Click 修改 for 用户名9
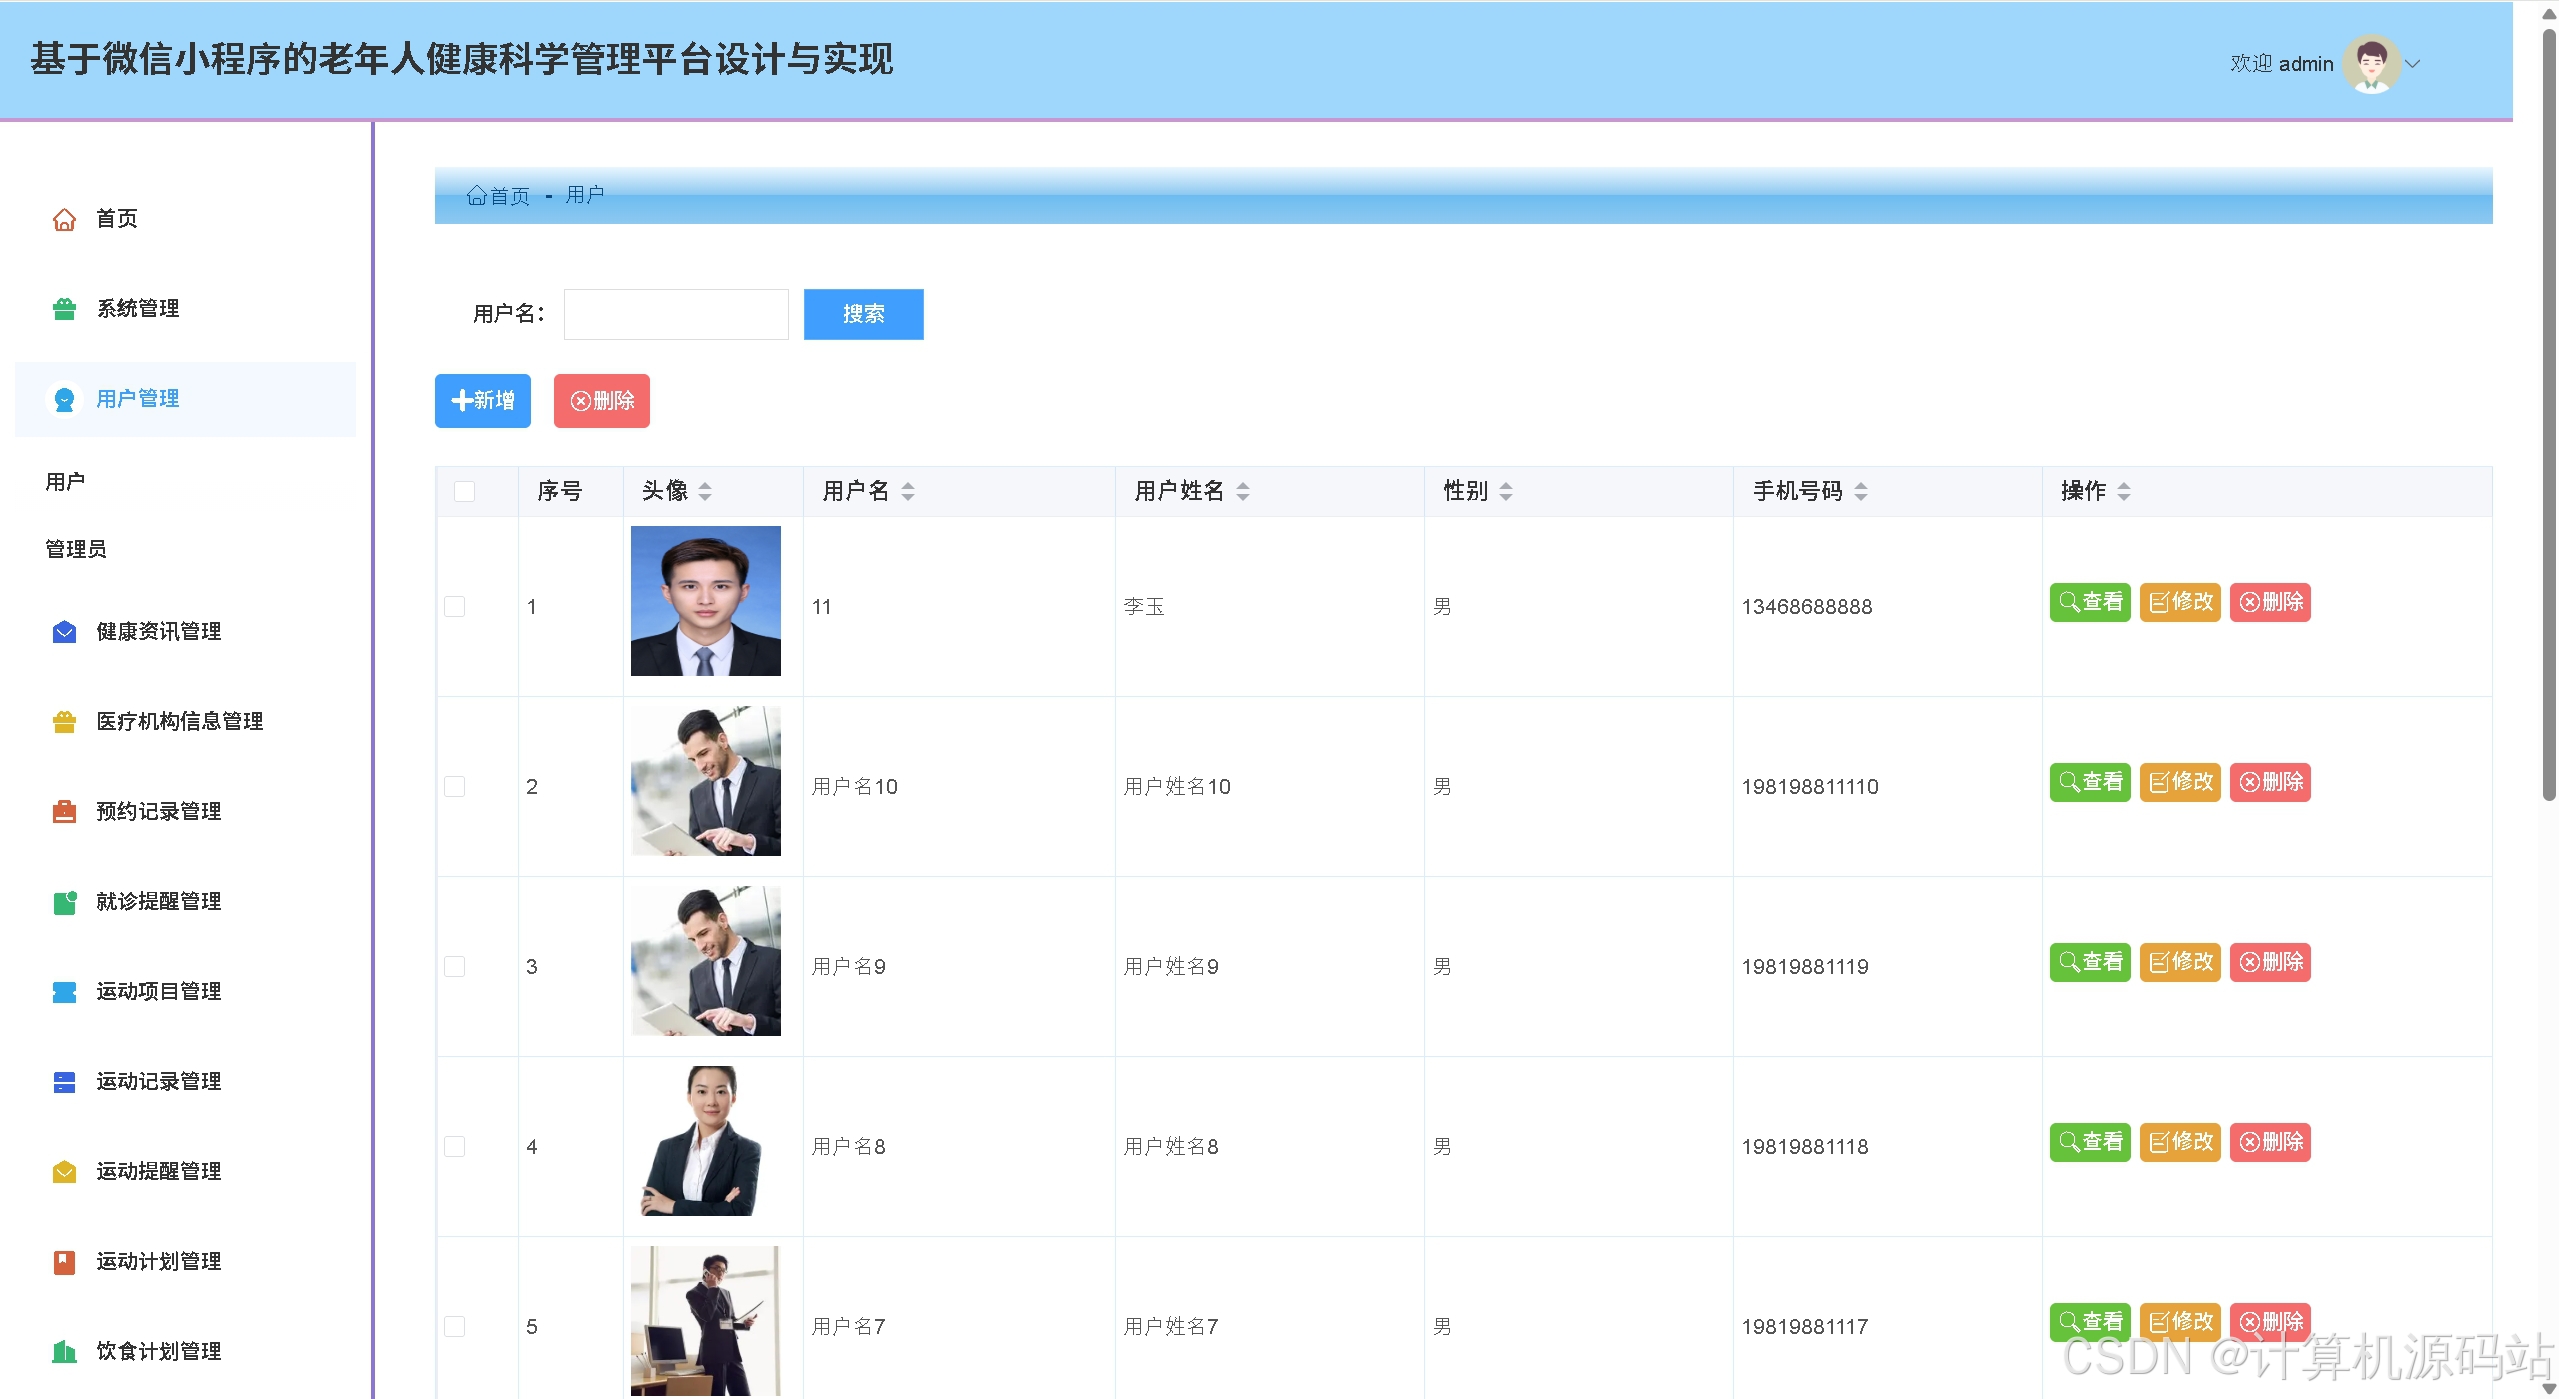 (2180, 962)
